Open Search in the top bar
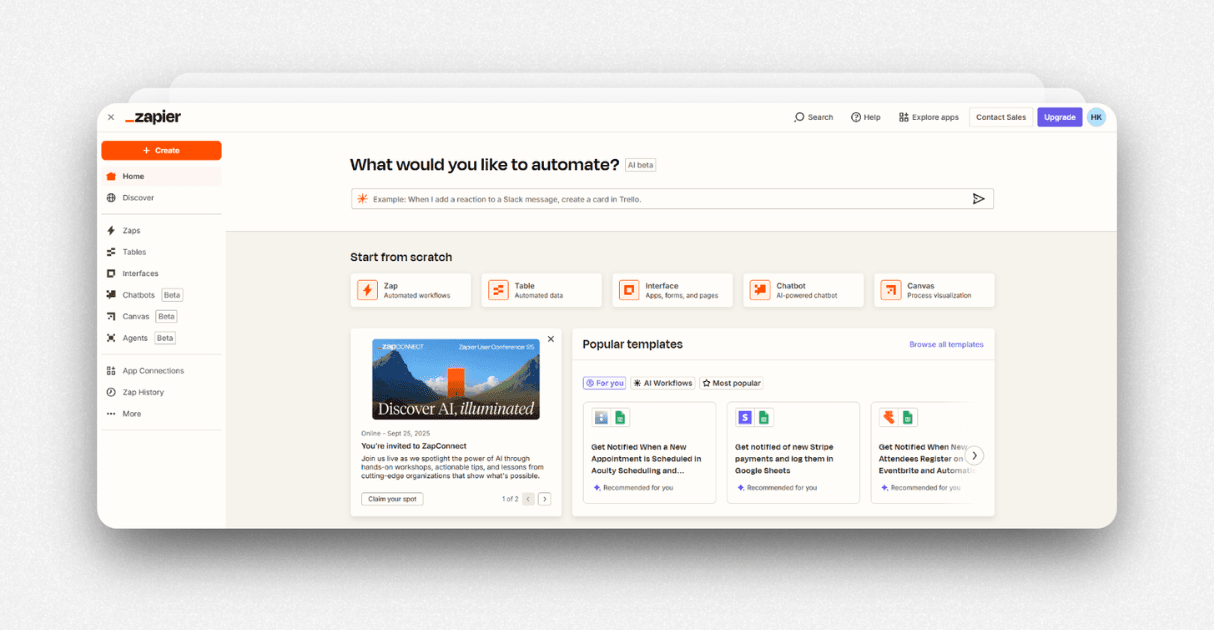This screenshot has width=1214, height=630. tap(813, 117)
